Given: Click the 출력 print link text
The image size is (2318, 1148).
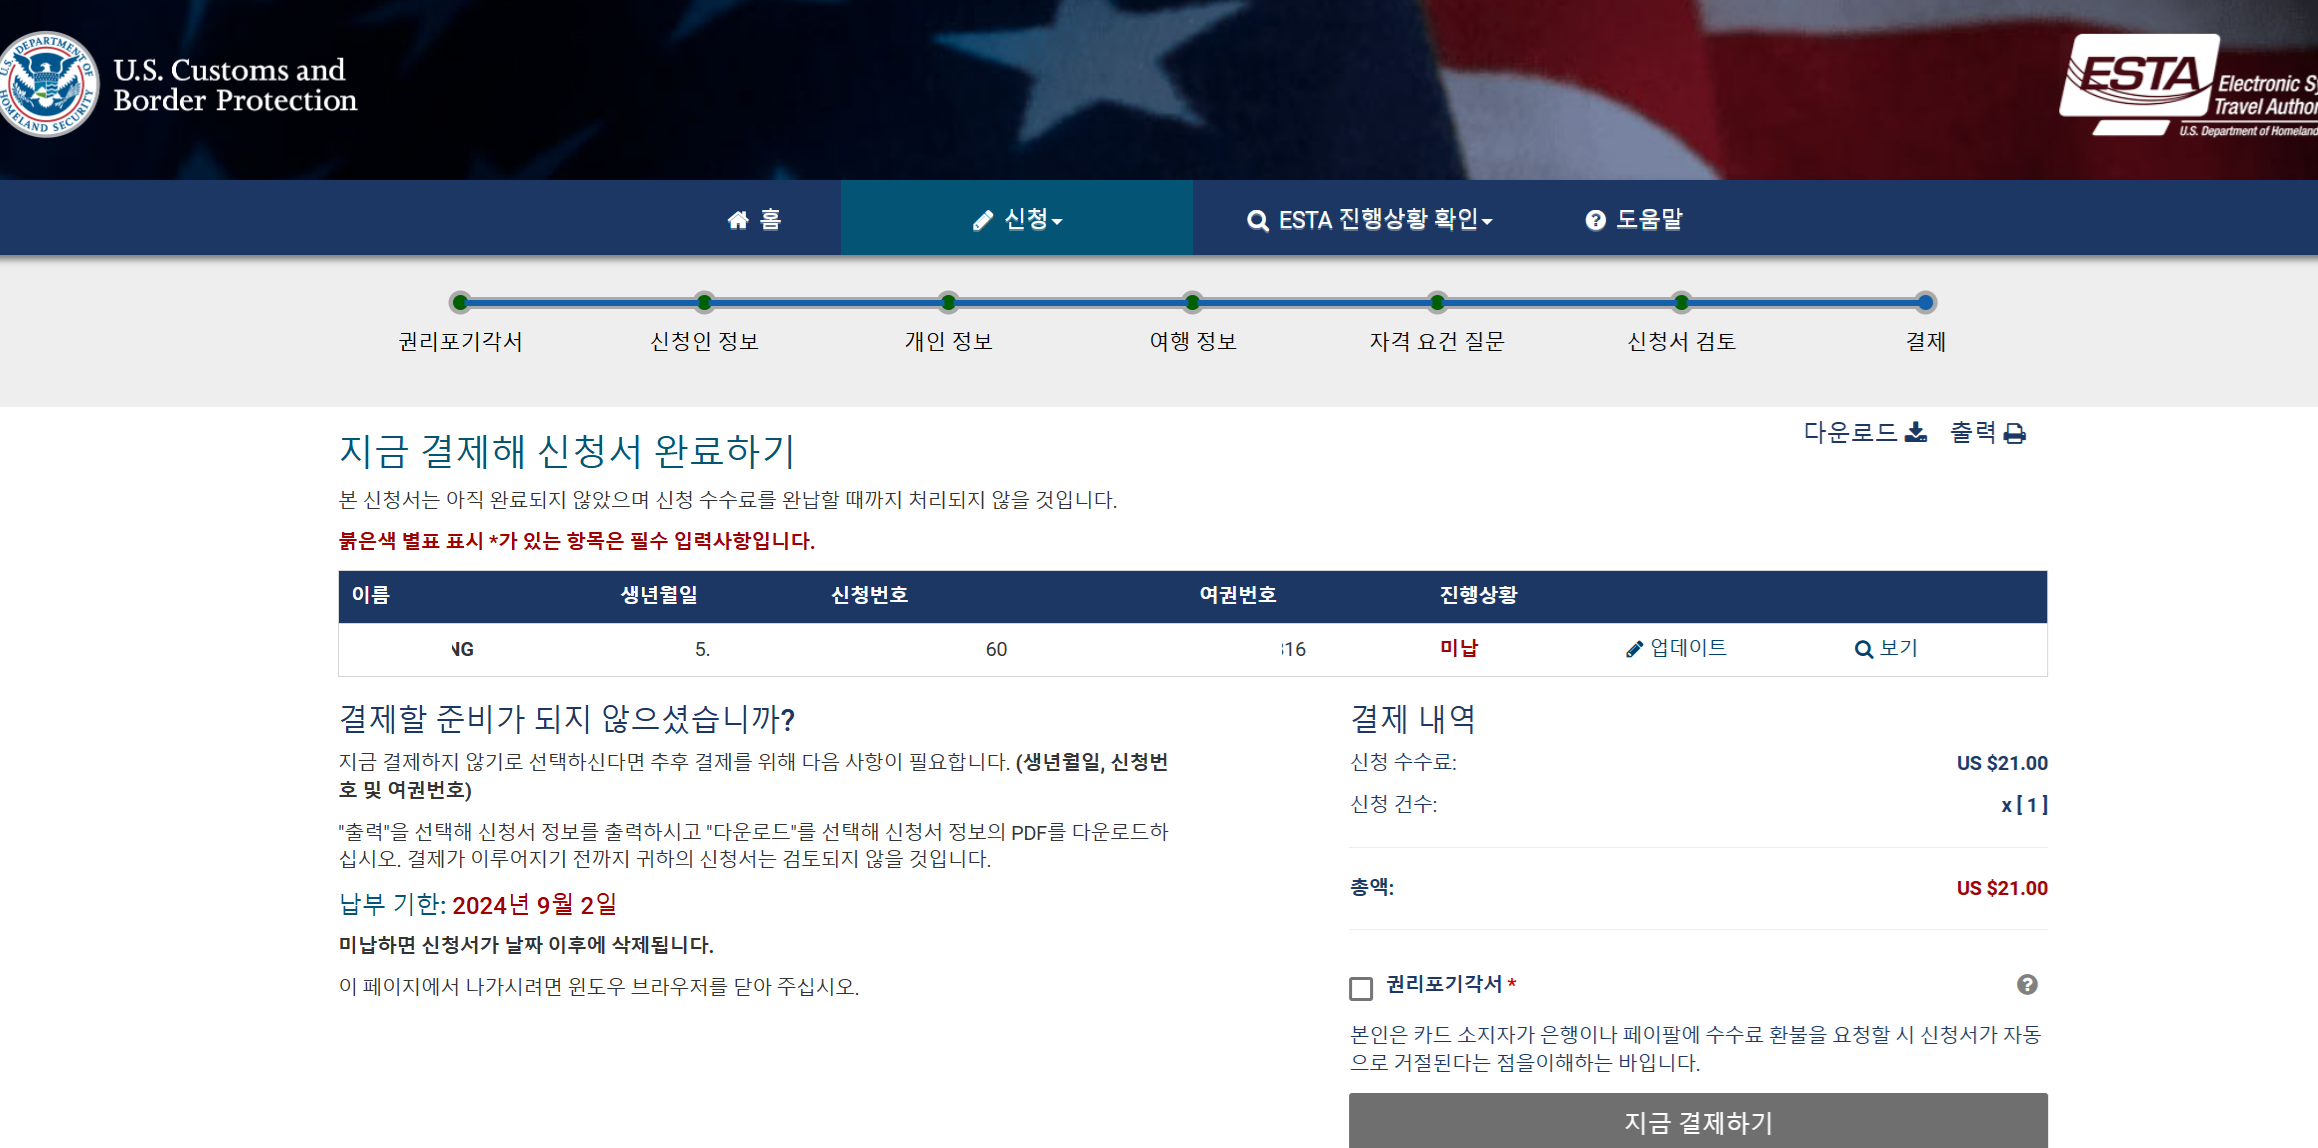Looking at the screenshot, I should [x=1973, y=433].
